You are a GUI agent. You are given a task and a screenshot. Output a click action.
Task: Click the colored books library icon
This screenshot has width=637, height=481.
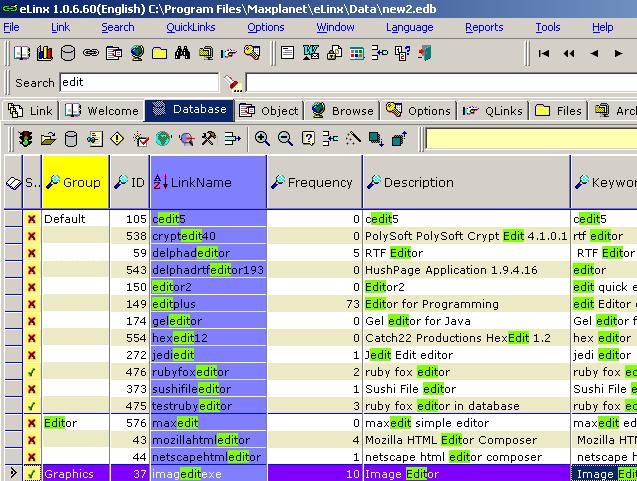(x=45, y=53)
